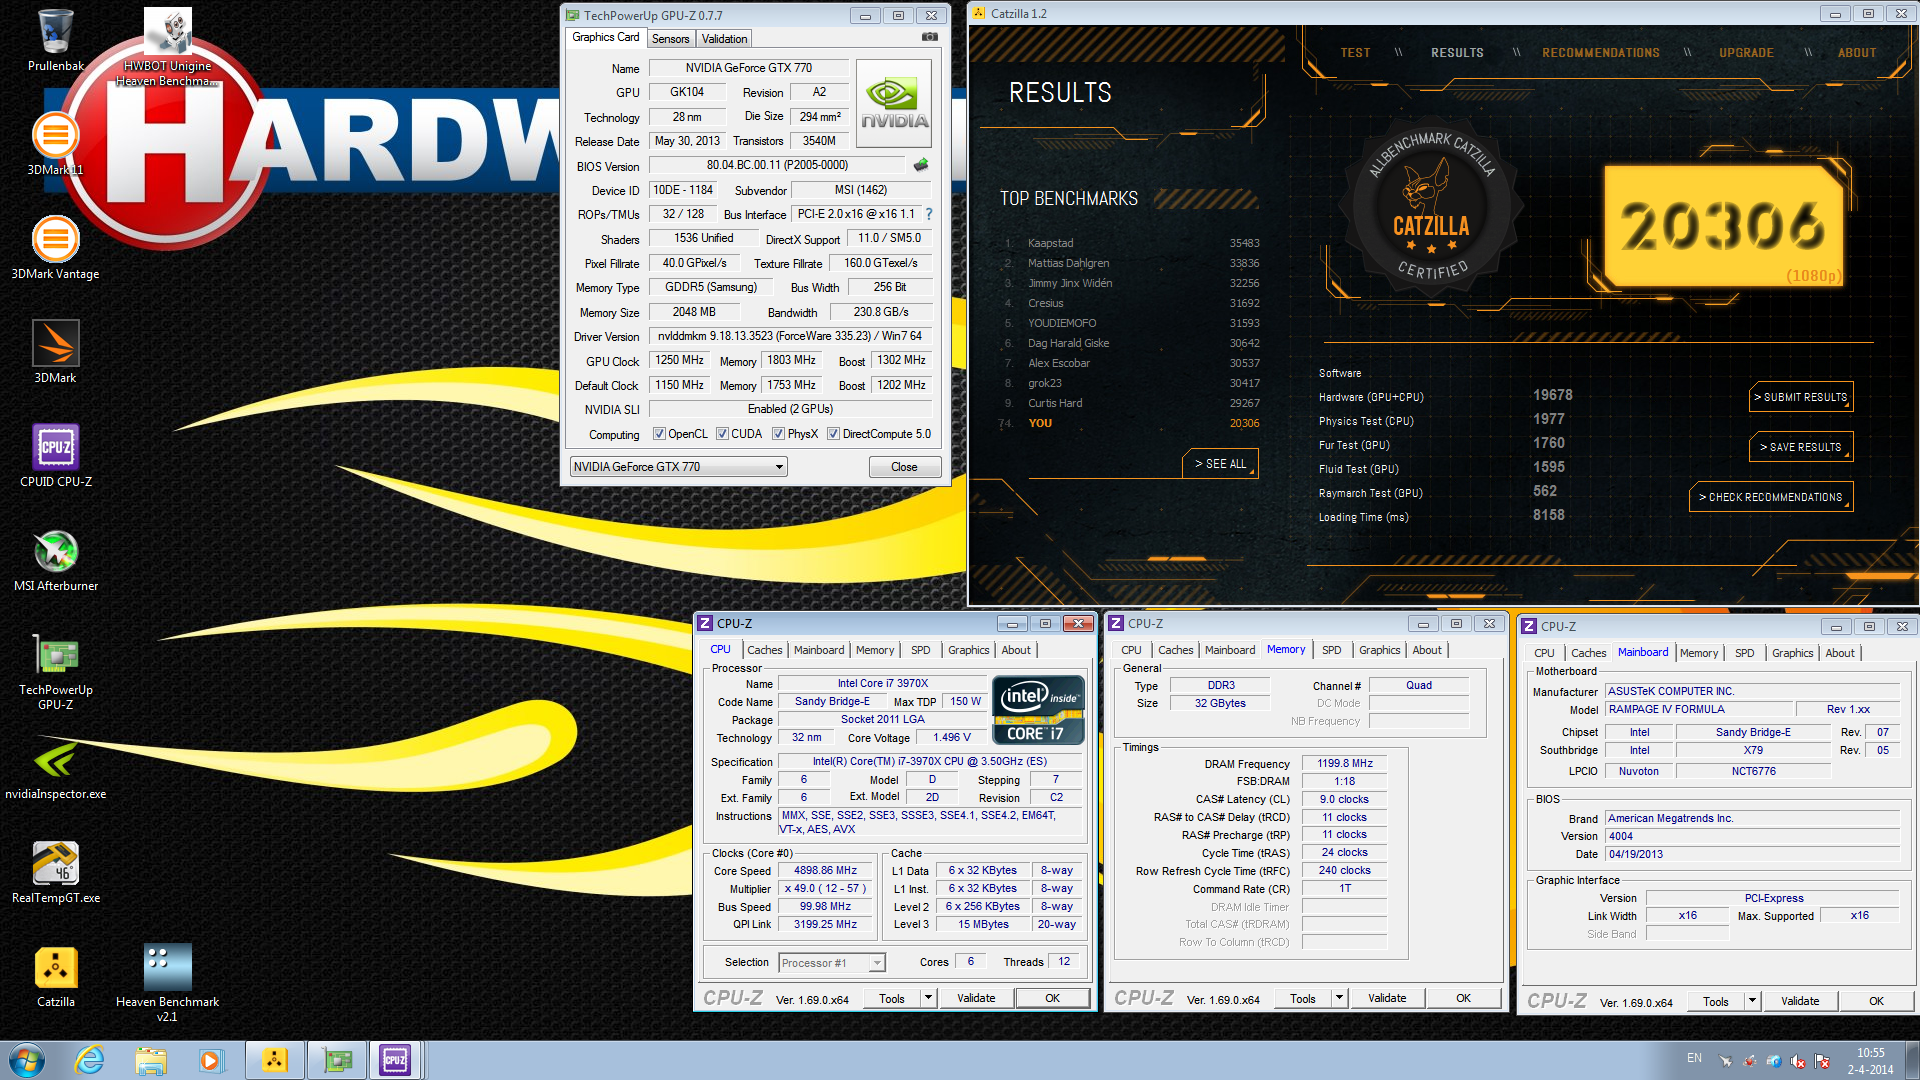Image resolution: width=1920 pixels, height=1080 pixels.
Task: Click the Windows Start button
Action: (x=27, y=1059)
